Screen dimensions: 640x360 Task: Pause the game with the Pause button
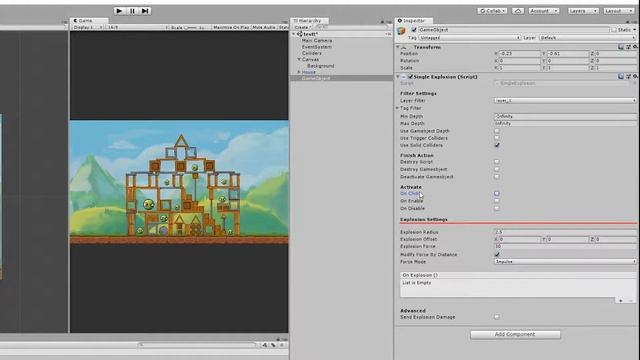click(132, 11)
